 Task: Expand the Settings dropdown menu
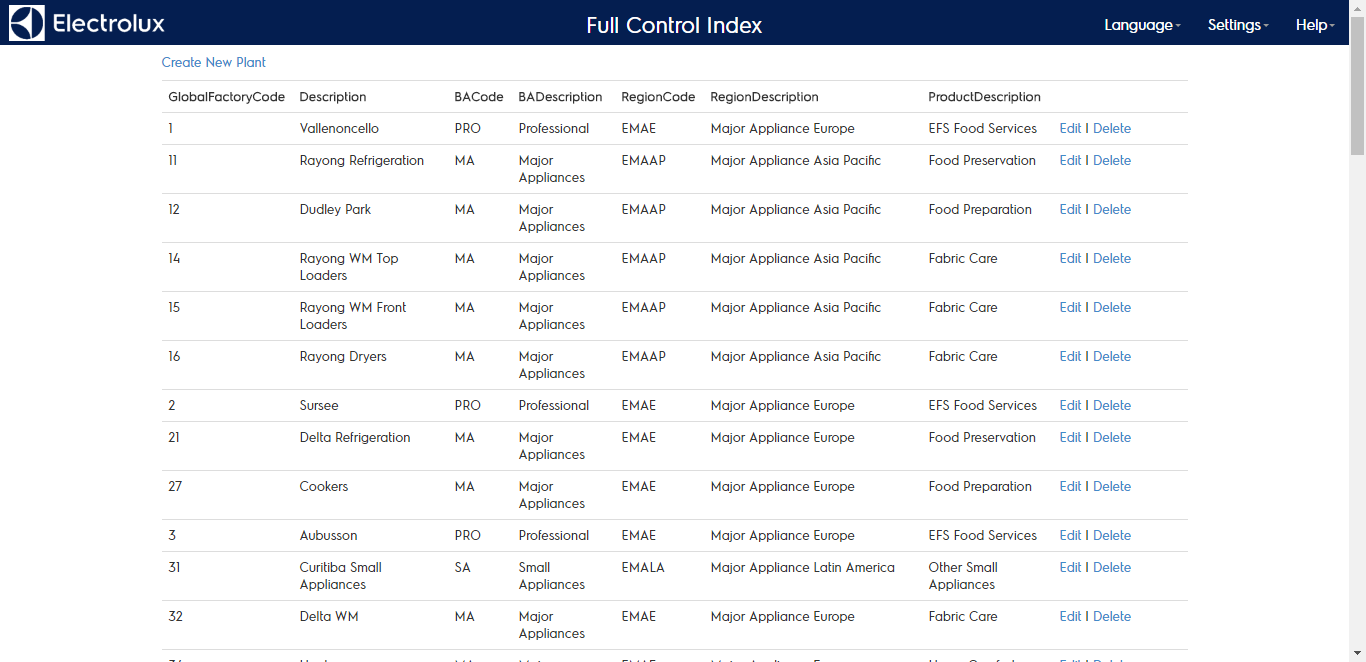[x=1237, y=25]
